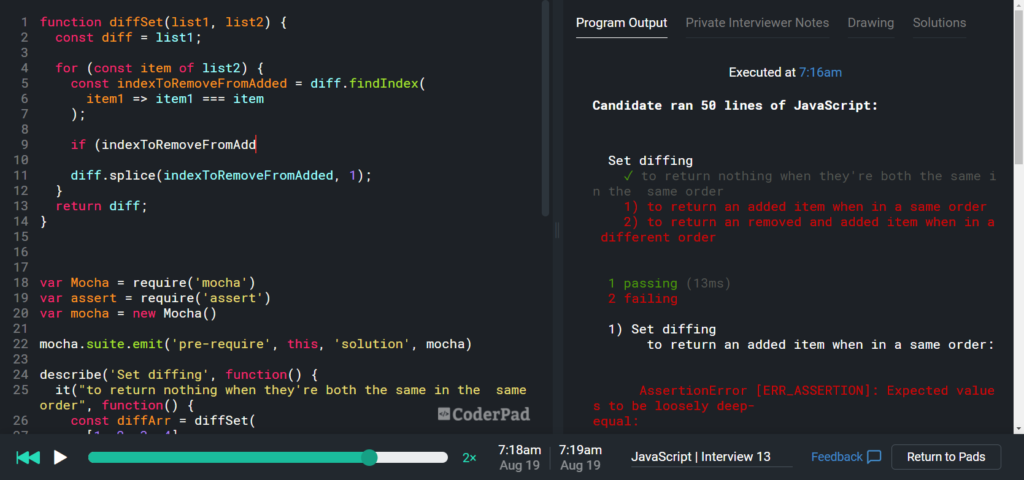Play the interview recording
Viewport: 1024px width, 480px height.
(60, 457)
